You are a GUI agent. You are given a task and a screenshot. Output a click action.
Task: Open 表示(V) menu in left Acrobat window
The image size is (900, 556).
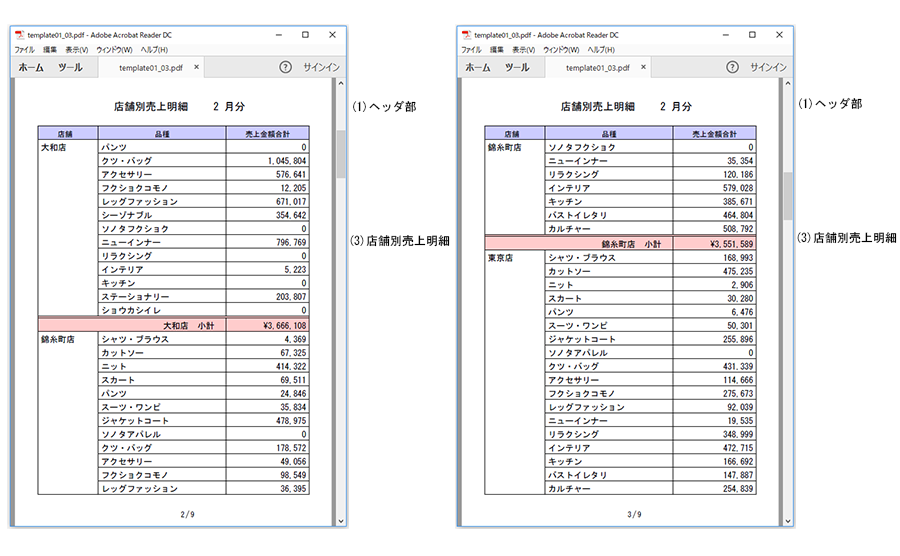76,50
